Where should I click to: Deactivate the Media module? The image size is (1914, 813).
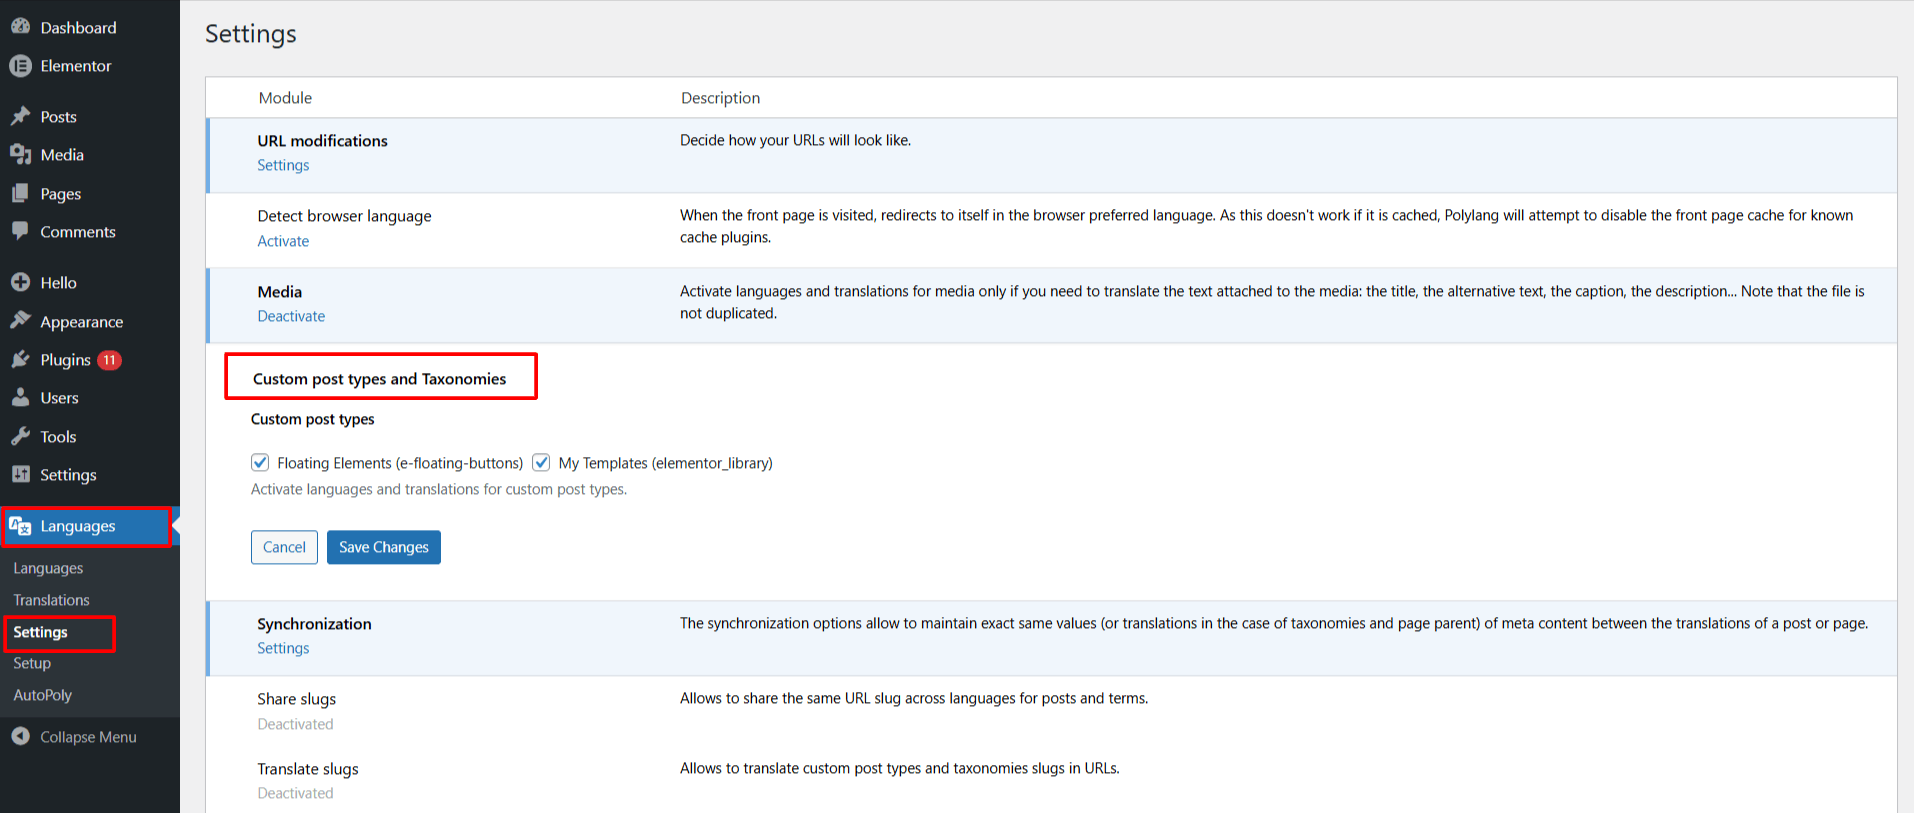[x=291, y=316]
